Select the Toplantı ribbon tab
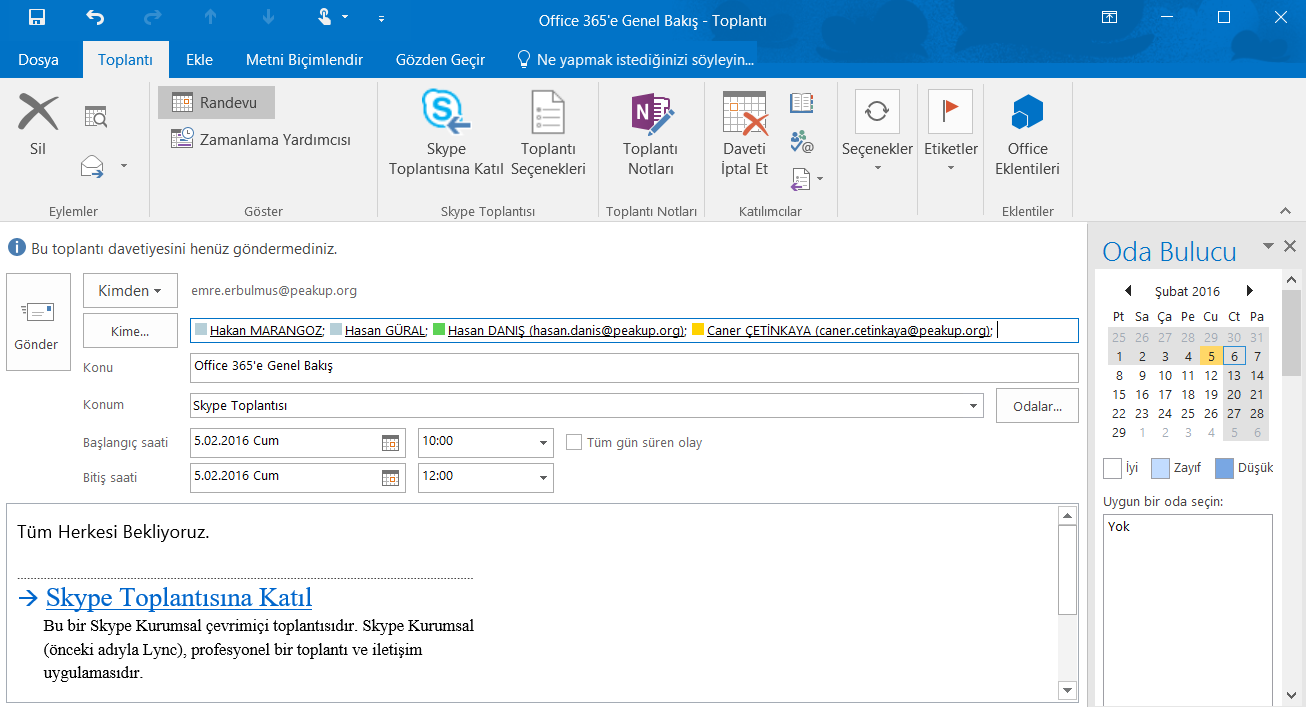This screenshot has width=1306, height=707. pyautogui.click(x=125, y=60)
